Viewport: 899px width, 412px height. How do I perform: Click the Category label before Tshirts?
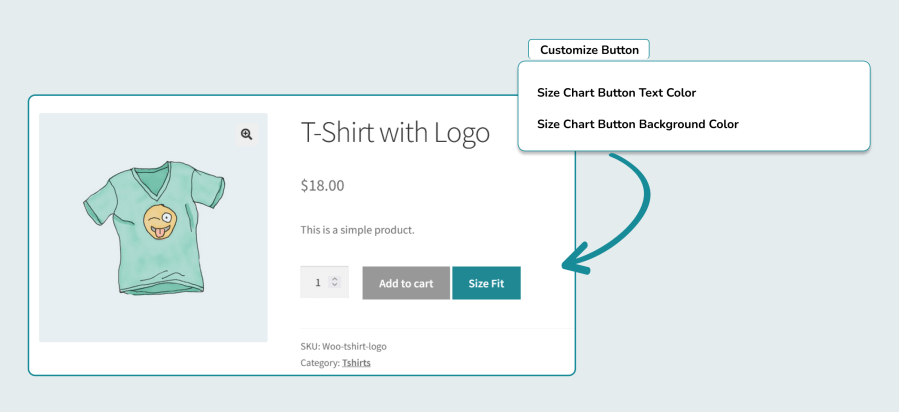tap(319, 363)
